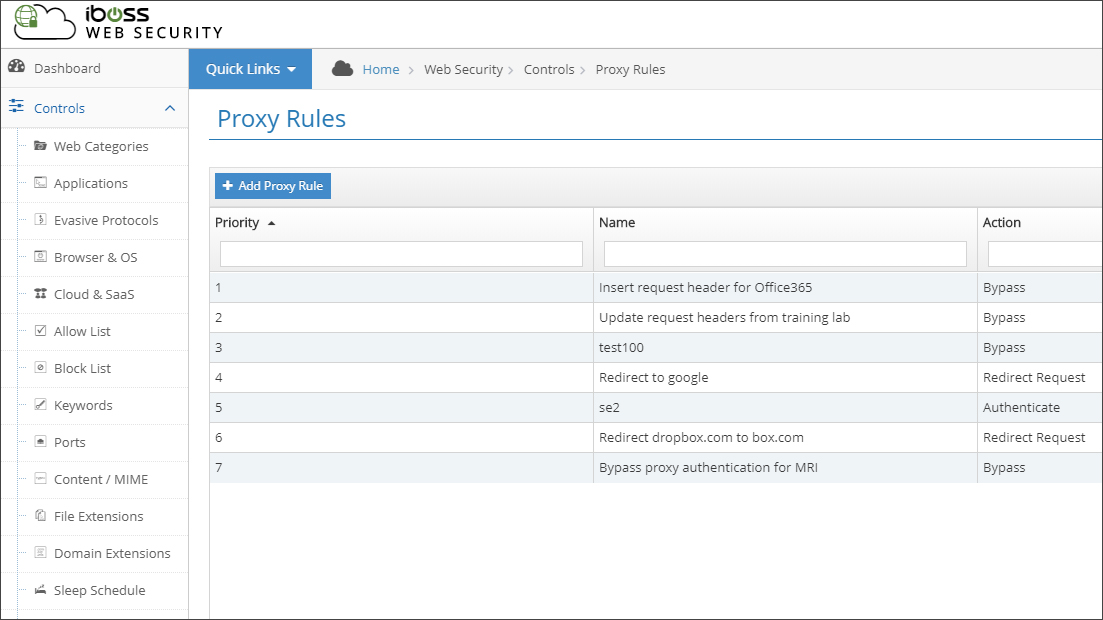Screen dimensions: 1103x620
Task: Click the Browser & OS sidebar icon
Action: pyautogui.click(x=41, y=256)
